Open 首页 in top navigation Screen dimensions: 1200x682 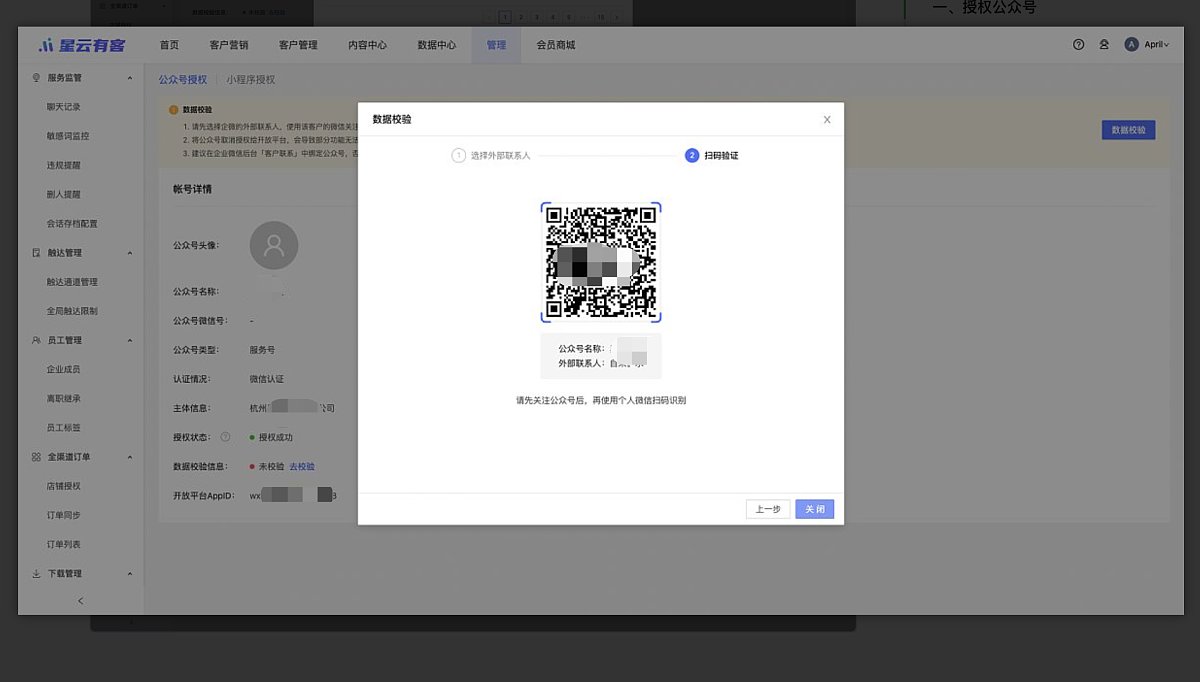pyautogui.click(x=170, y=45)
